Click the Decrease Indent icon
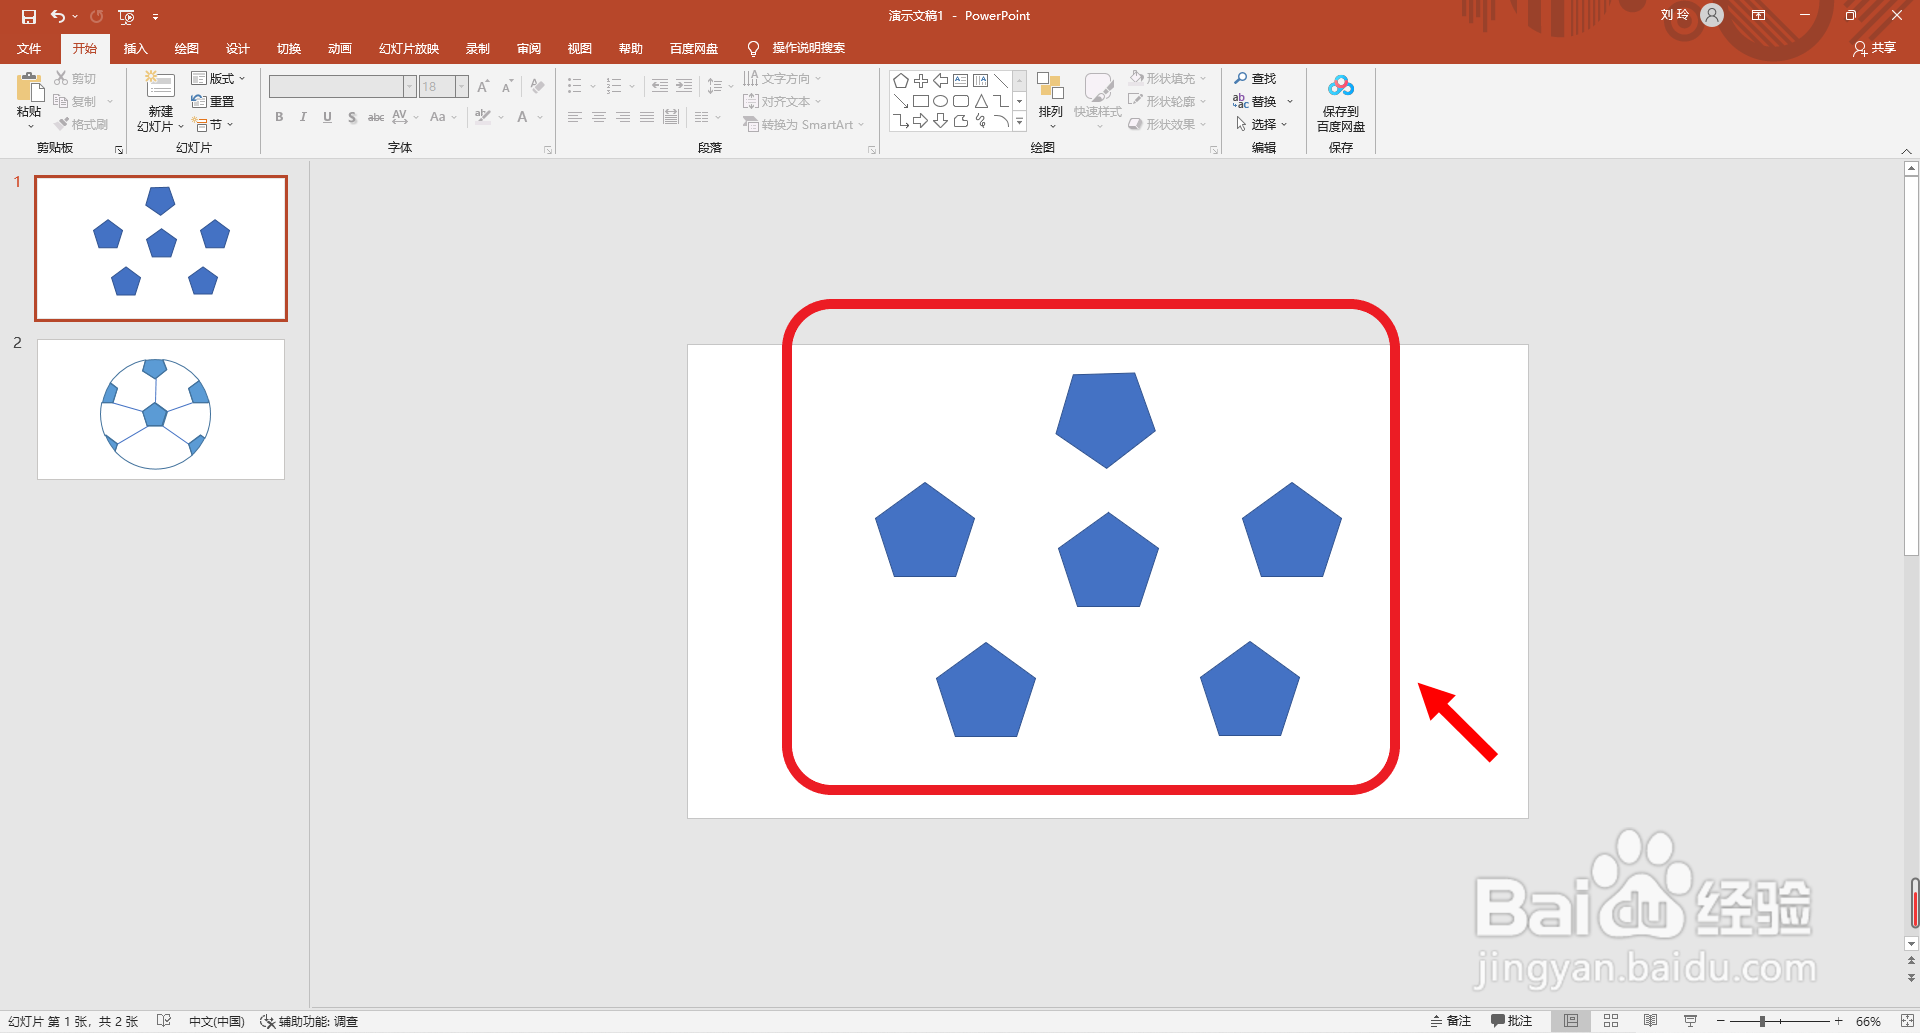Image resolution: width=1920 pixels, height=1033 pixels. point(660,86)
